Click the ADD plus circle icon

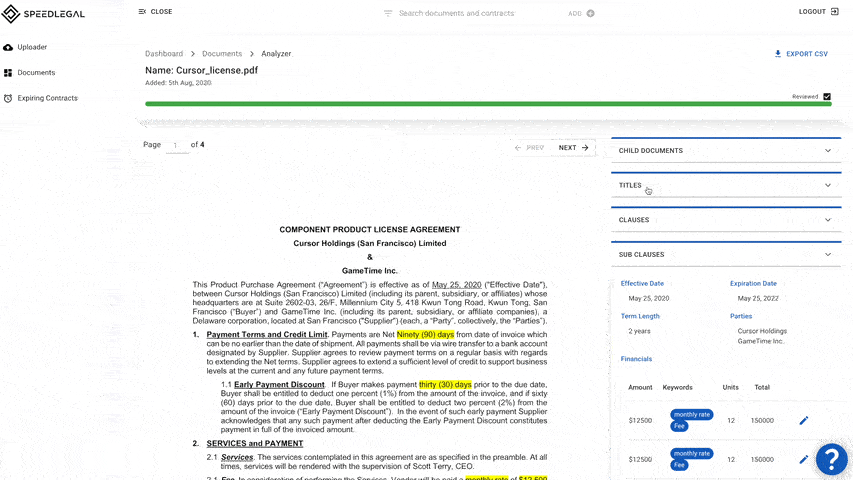(590, 13)
